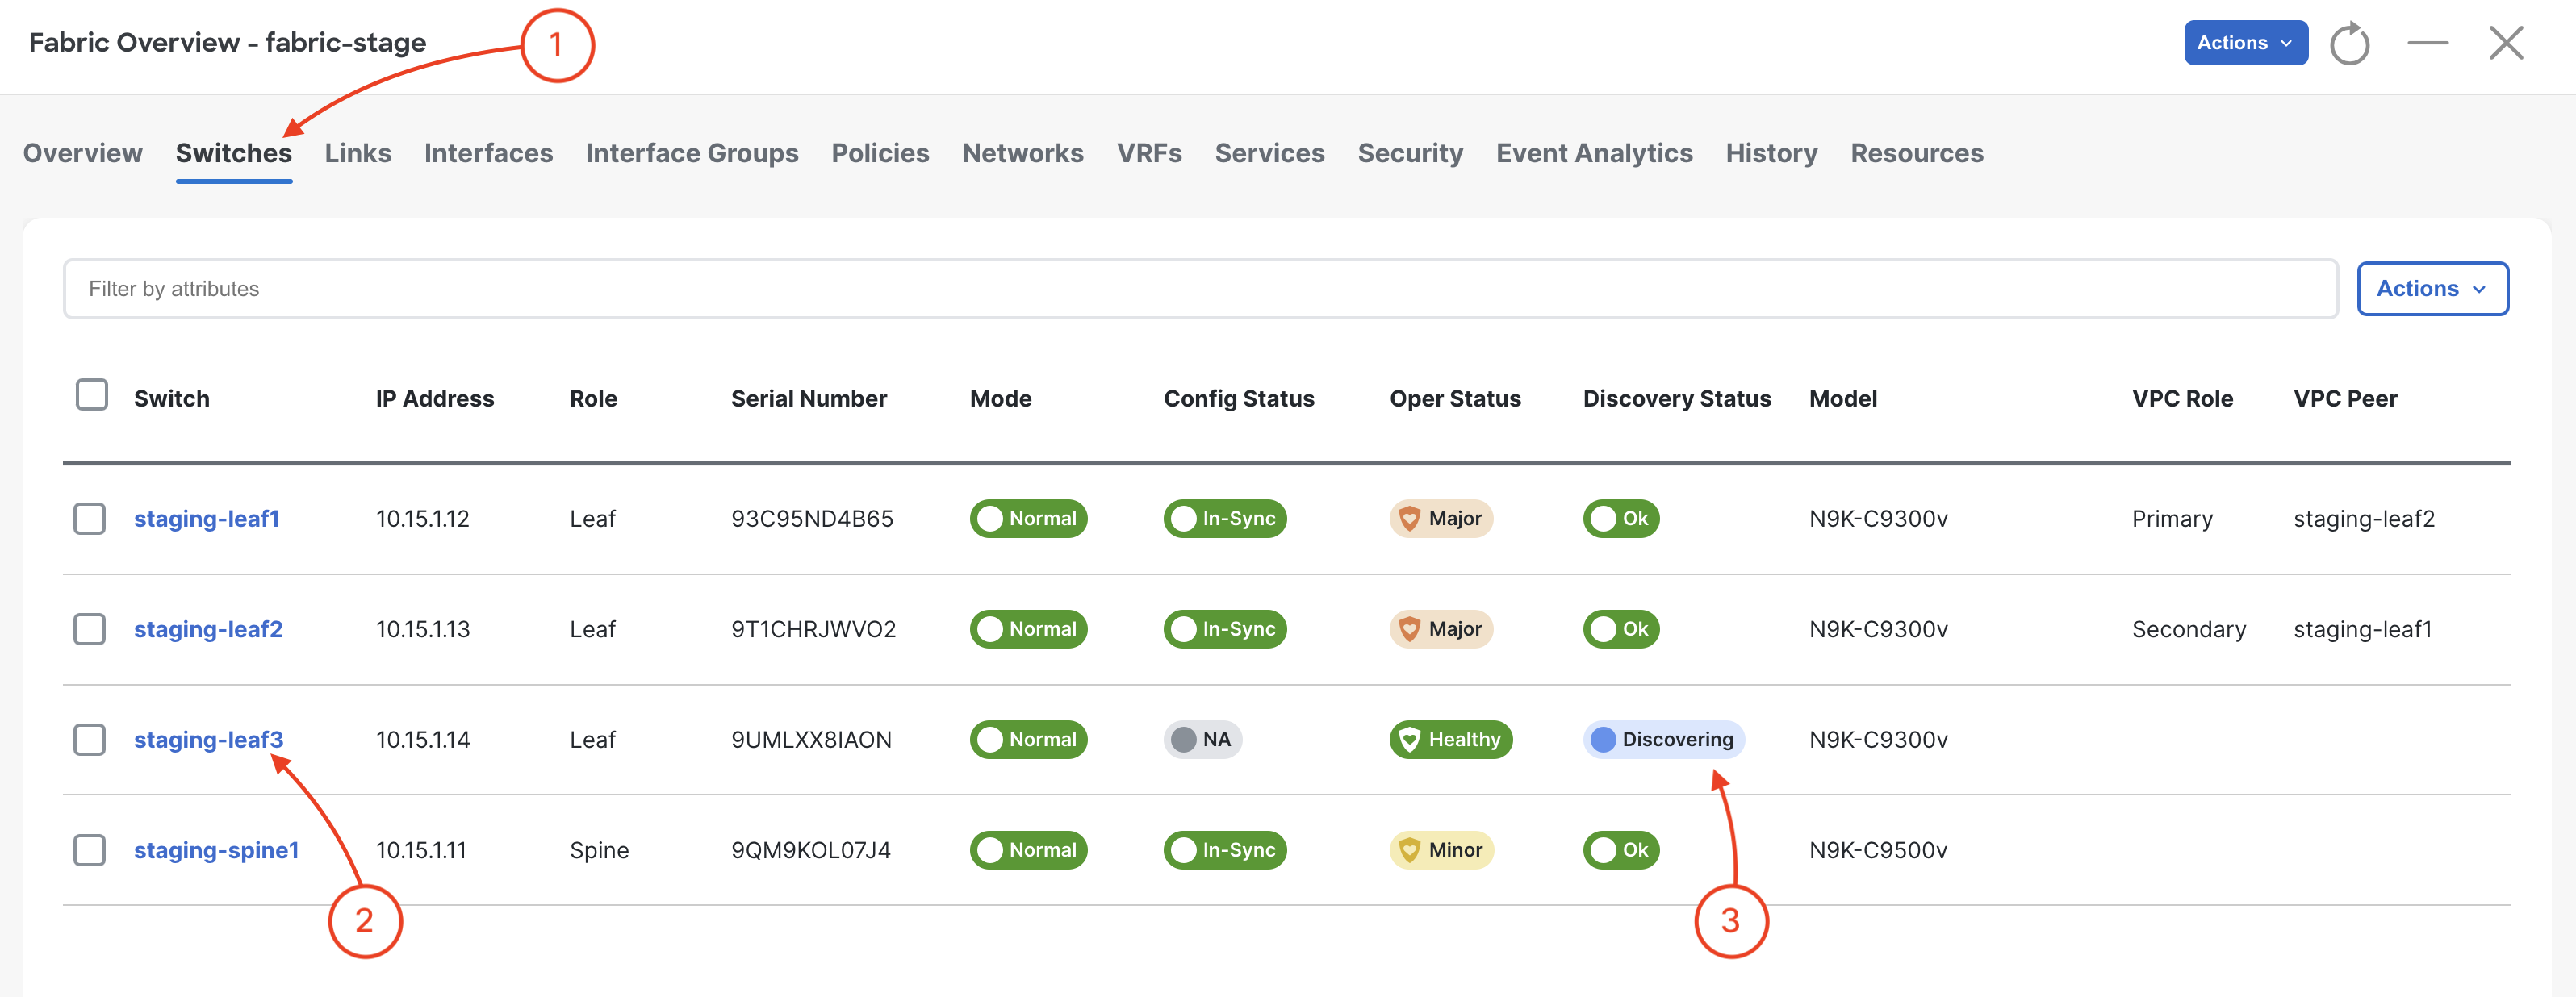This screenshot has width=2576, height=997.
Task: Minimize the Fabric Overview panel
Action: 2427,43
